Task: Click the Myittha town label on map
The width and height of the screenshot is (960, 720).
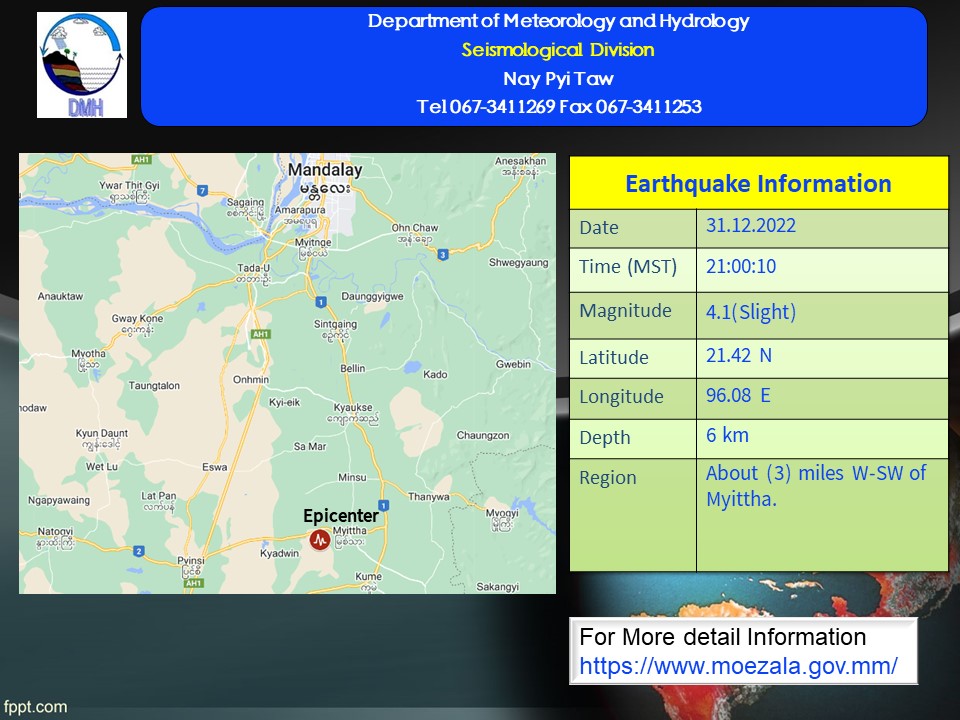Action: pos(350,530)
